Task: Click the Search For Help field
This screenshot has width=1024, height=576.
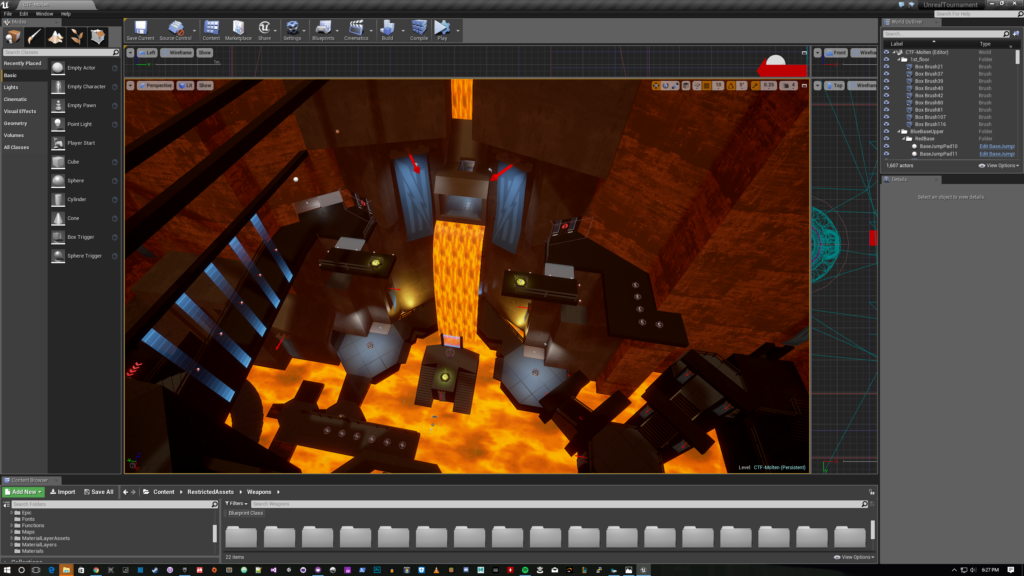Action: tap(977, 14)
